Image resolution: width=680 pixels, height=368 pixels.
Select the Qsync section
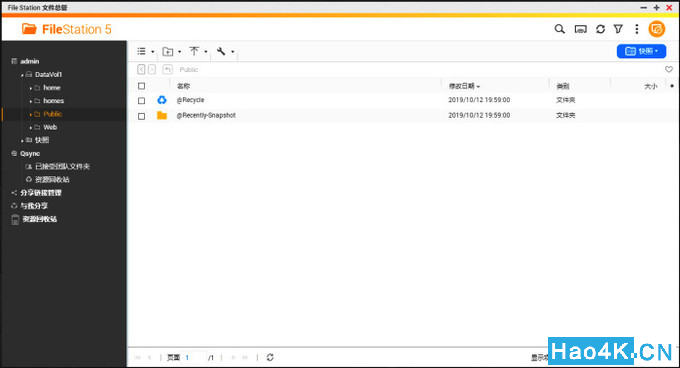[30, 153]
